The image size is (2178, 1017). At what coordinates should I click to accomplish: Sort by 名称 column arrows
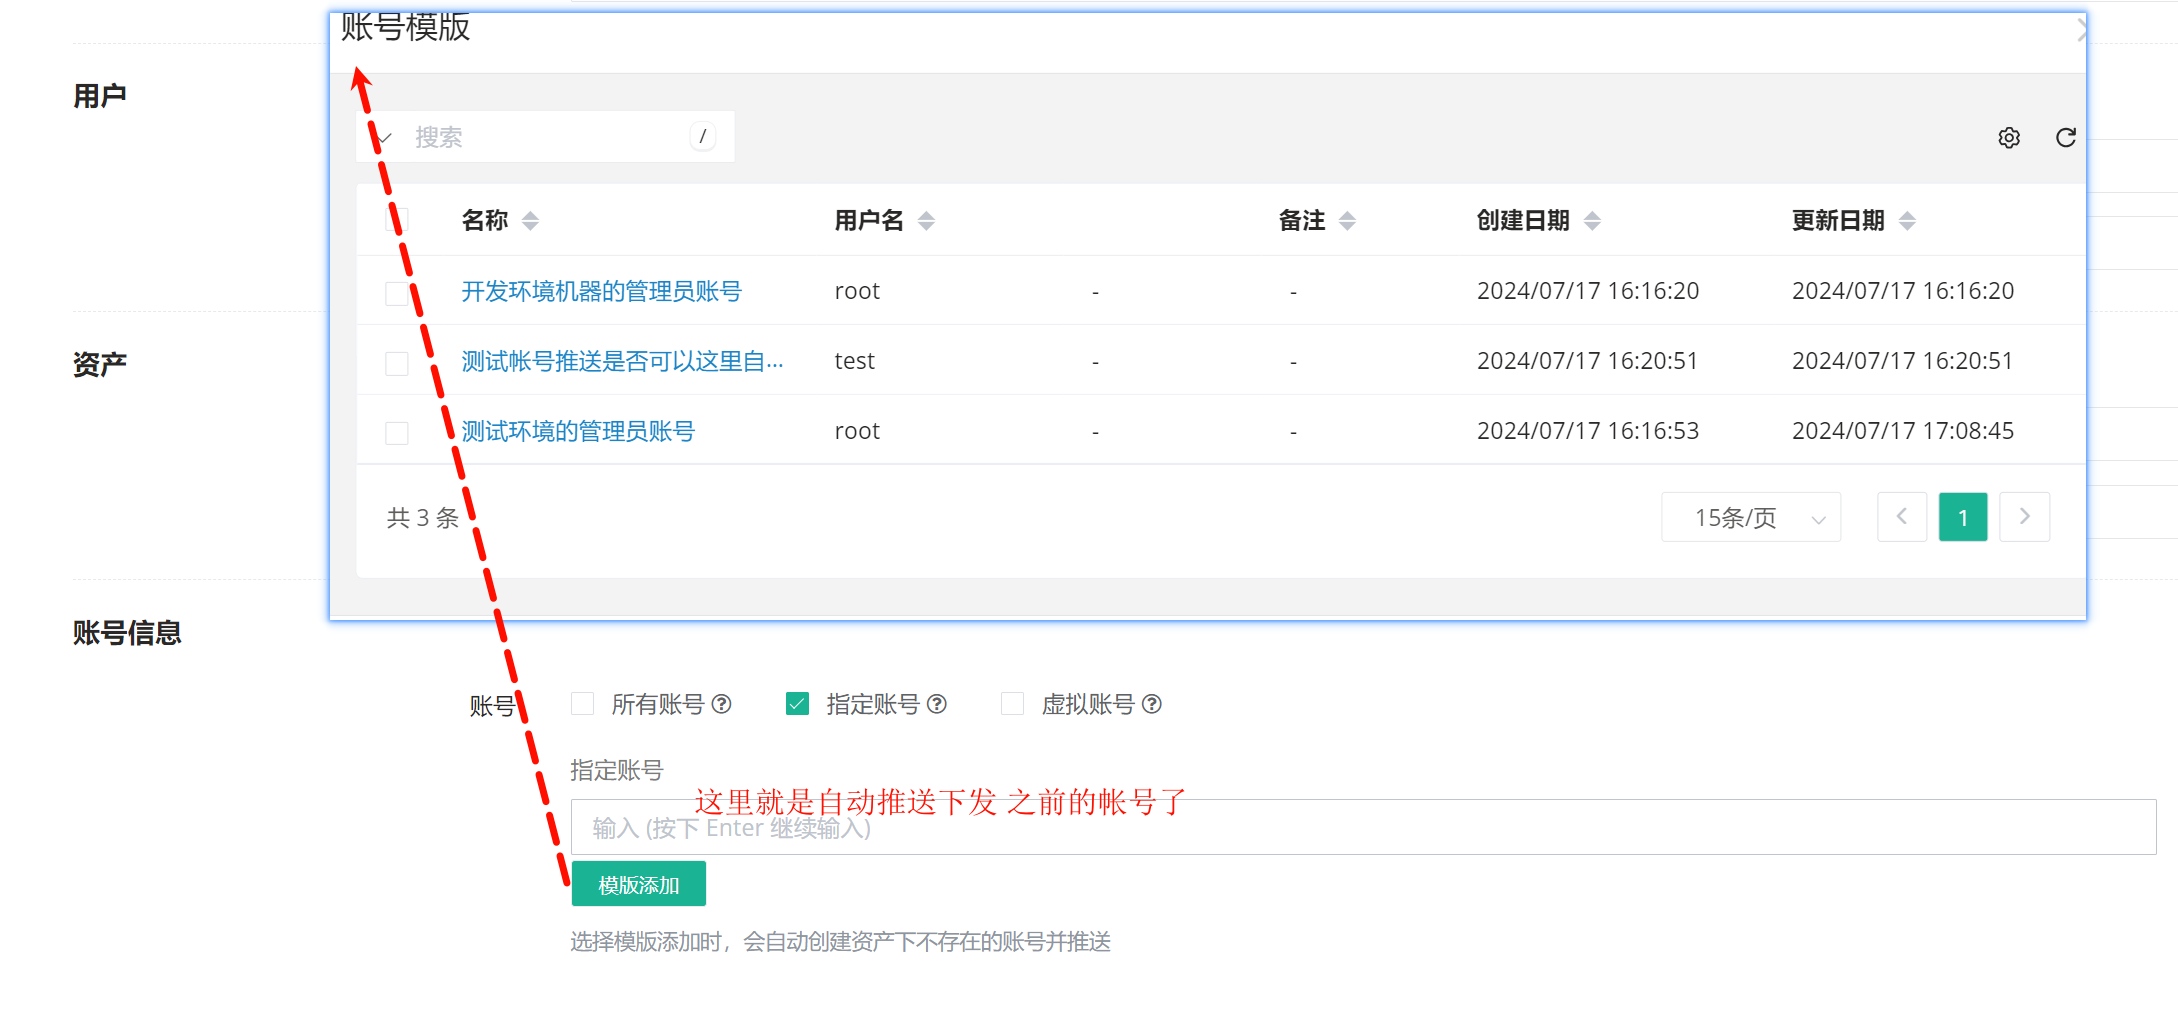(530, 221)
